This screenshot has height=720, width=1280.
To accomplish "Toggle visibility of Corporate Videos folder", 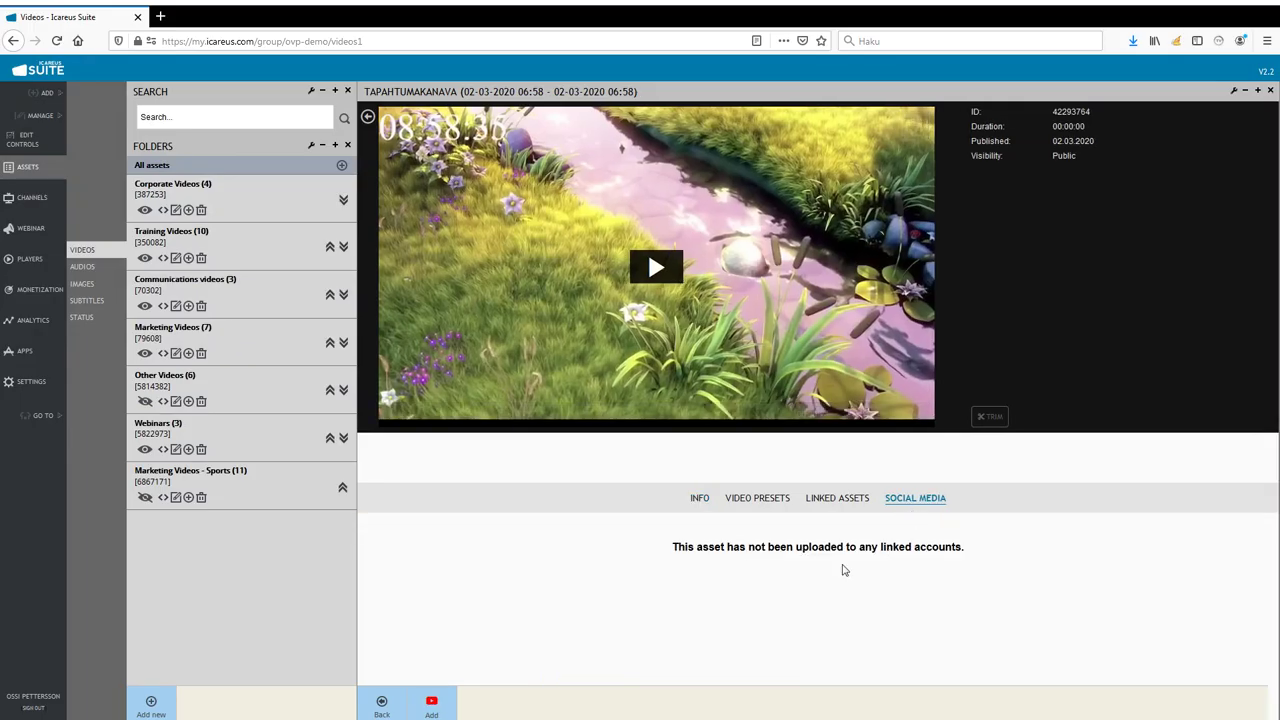I will (145, 210).
